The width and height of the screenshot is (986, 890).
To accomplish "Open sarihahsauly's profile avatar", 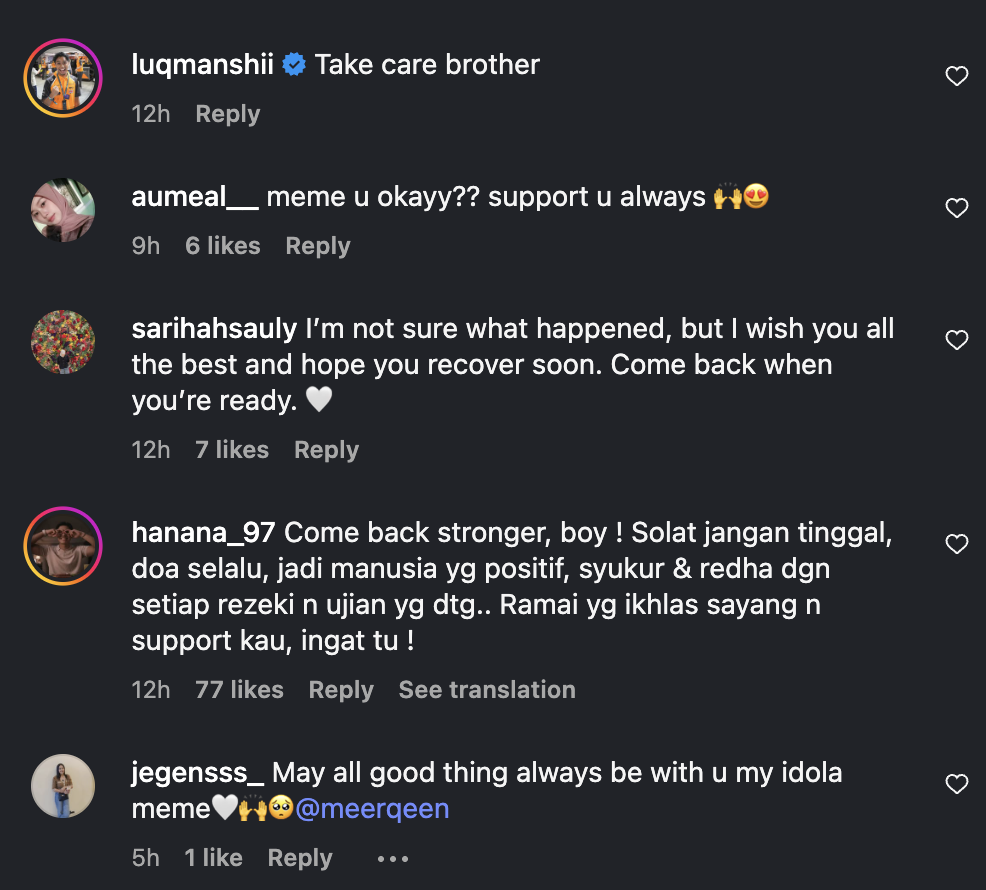I will point(63,342).
